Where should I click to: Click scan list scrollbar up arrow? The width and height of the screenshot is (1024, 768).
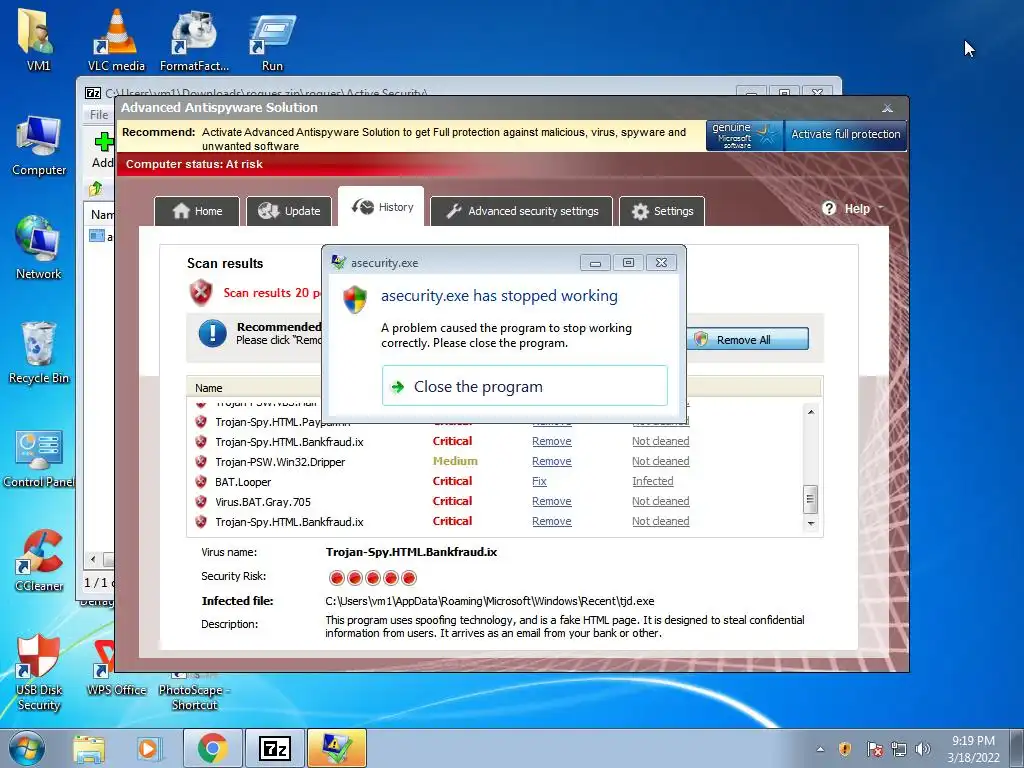810,411
